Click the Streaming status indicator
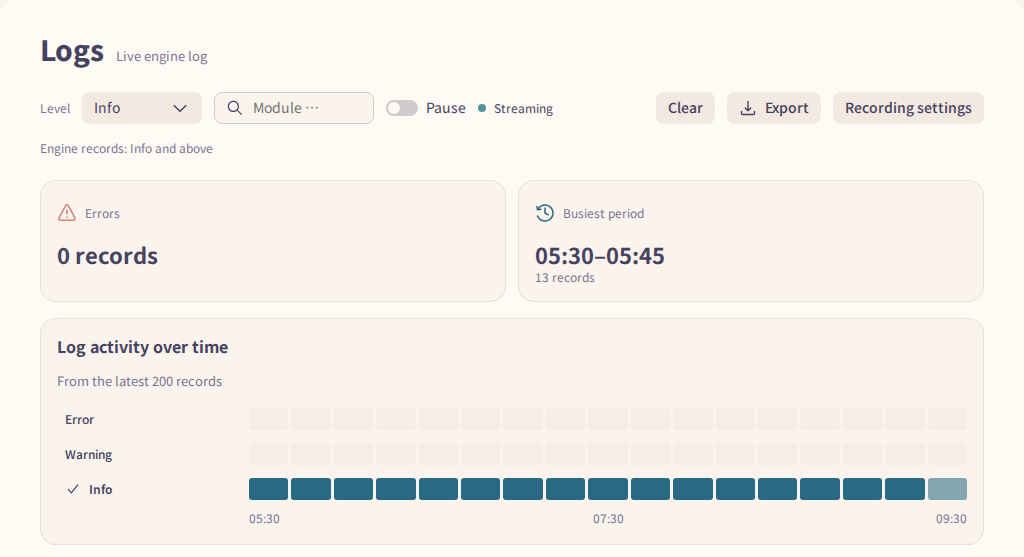The image size is (1024, 557). (x=516, y=108)
